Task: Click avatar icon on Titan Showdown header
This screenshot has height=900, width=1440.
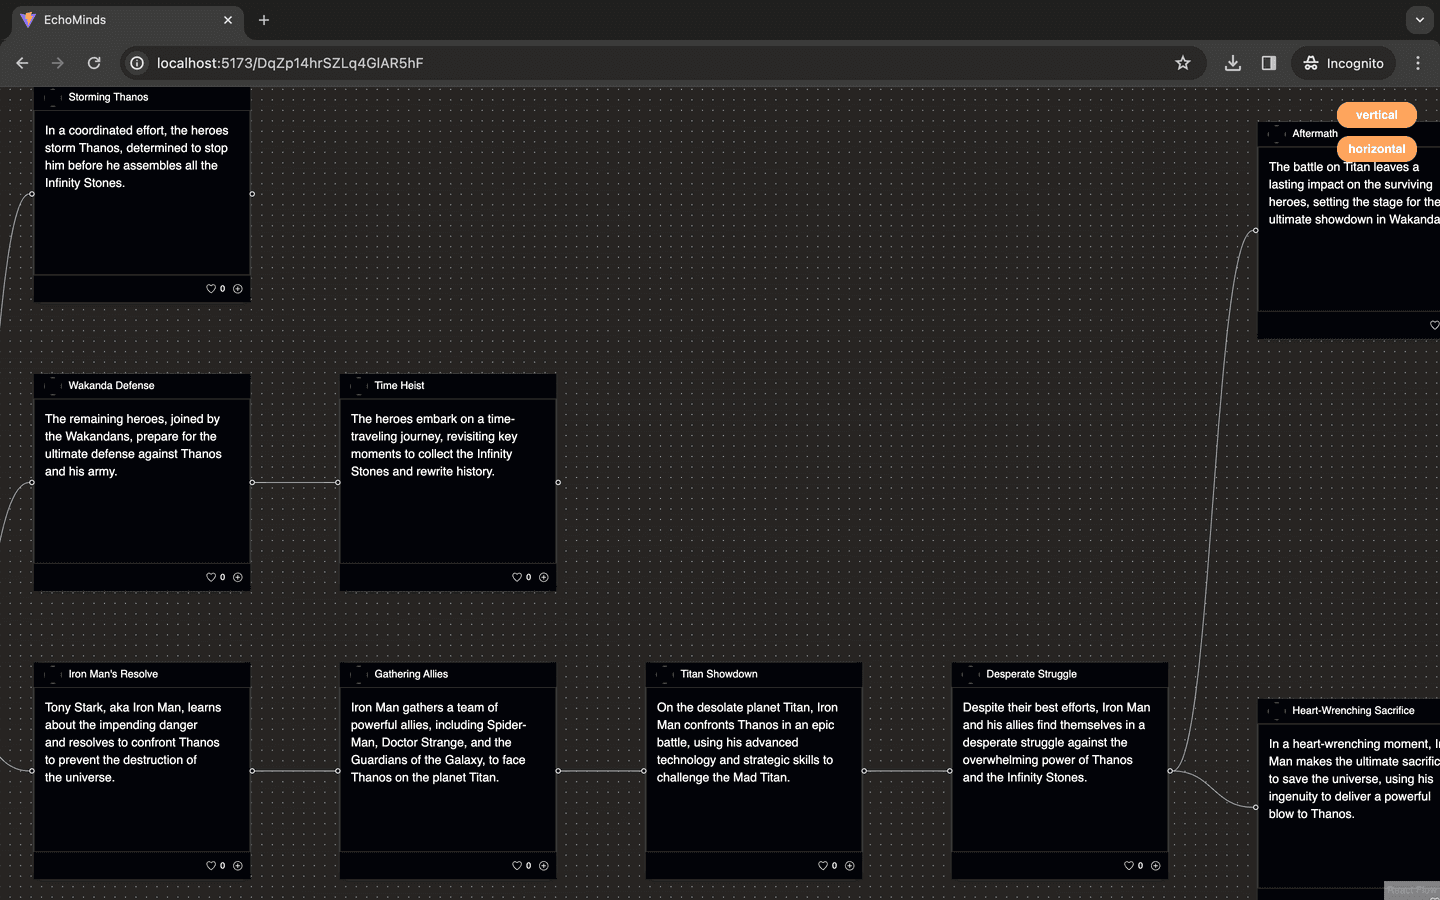Action: [665, 674]
